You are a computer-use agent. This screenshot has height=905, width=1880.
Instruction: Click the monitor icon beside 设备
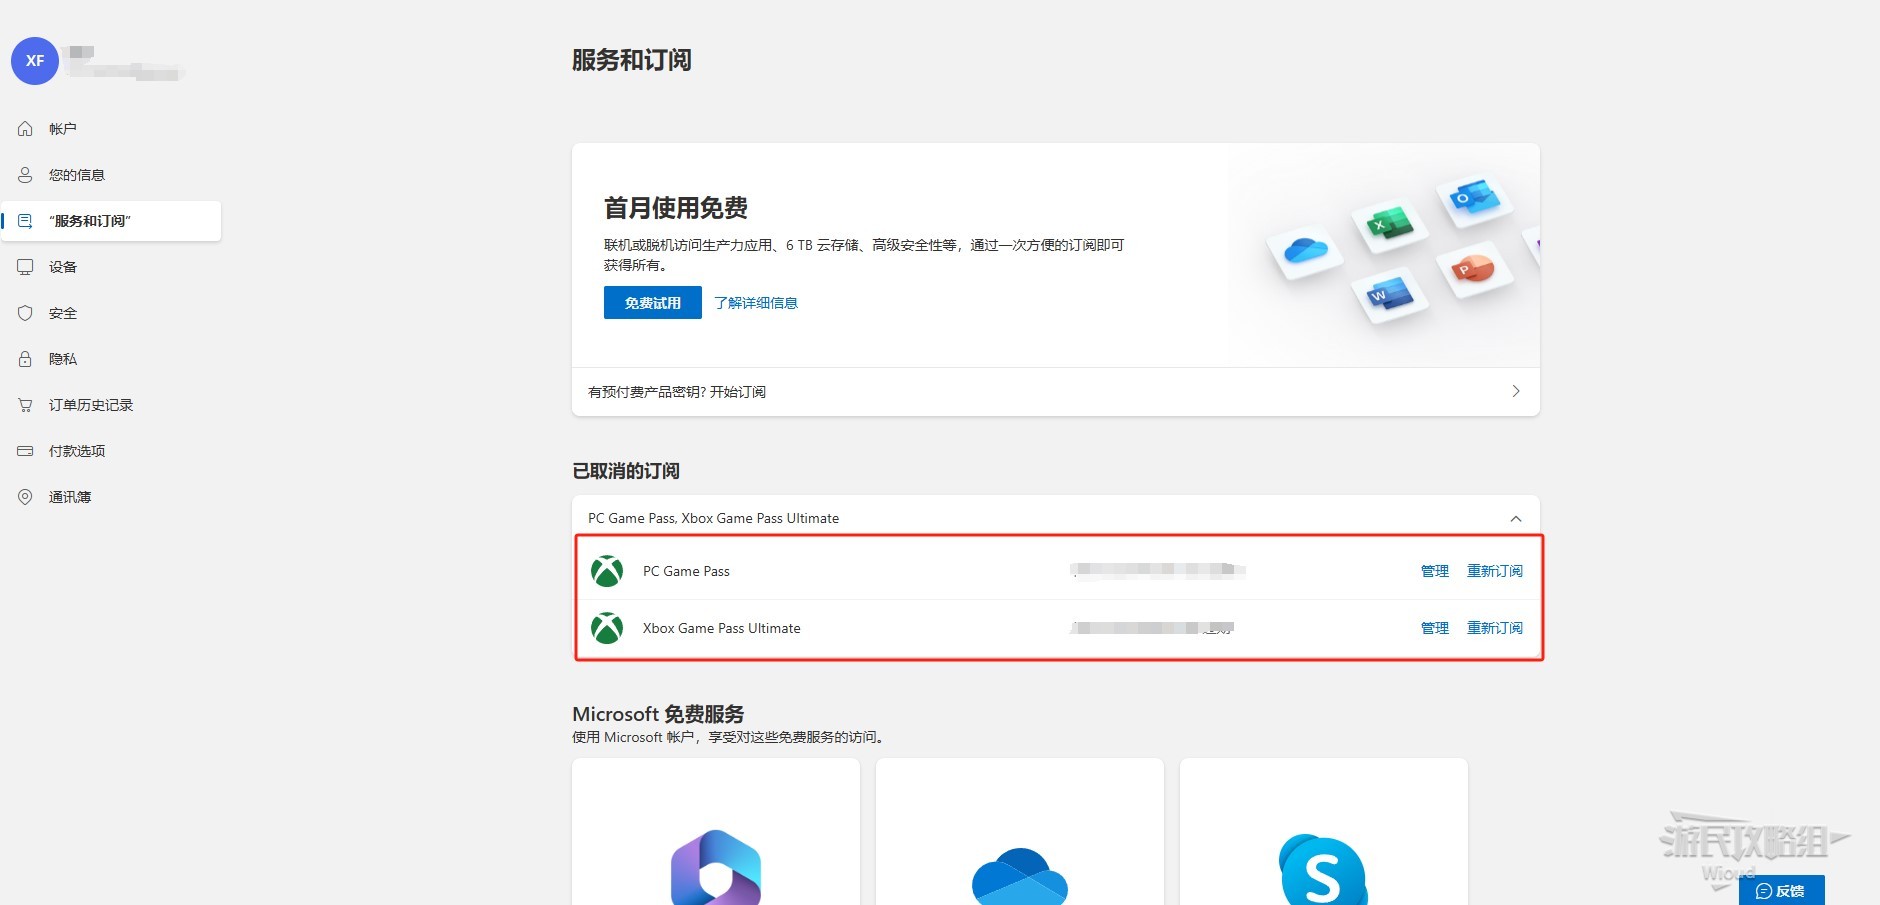coord(25,267)
